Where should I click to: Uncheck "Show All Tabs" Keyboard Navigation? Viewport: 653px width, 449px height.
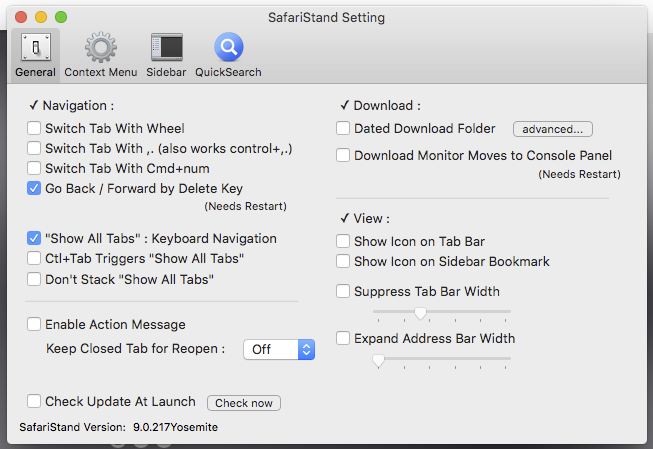pyautogui.click(x=35, y=239)
